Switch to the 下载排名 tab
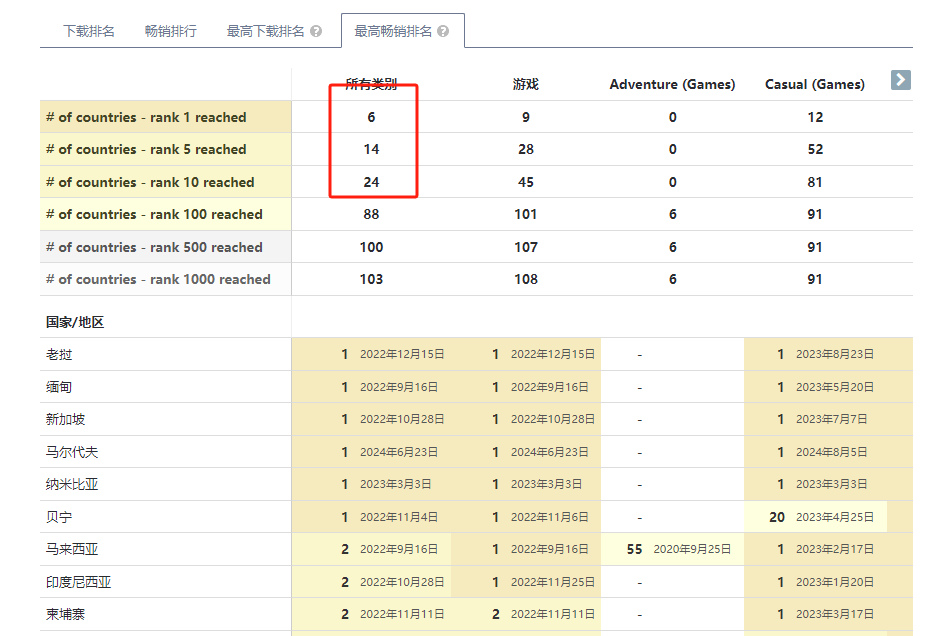Viewport: 948px width, 636px height. 89,31
